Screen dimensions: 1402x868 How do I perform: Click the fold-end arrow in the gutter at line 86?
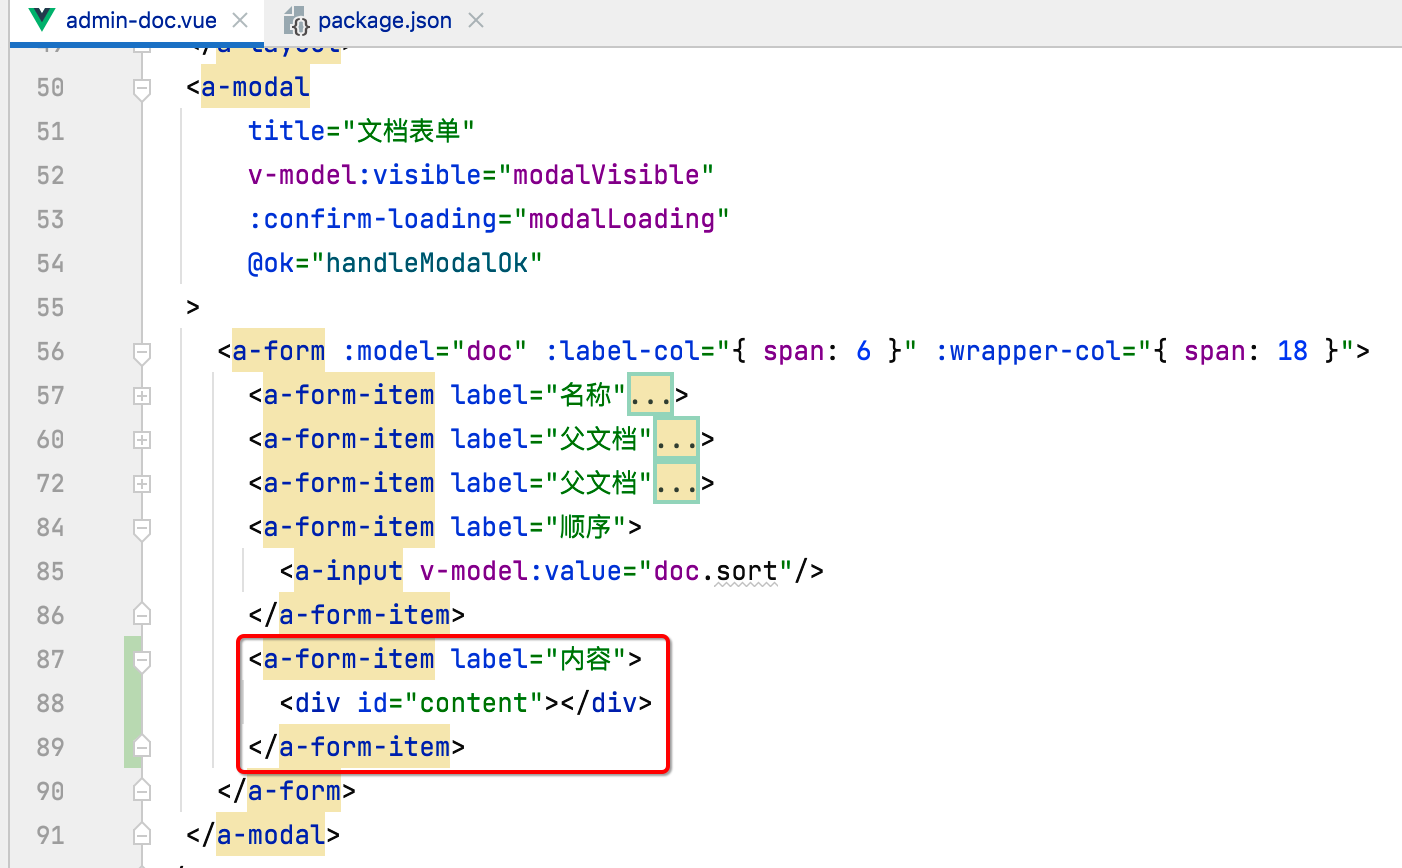tap(141, 614)
